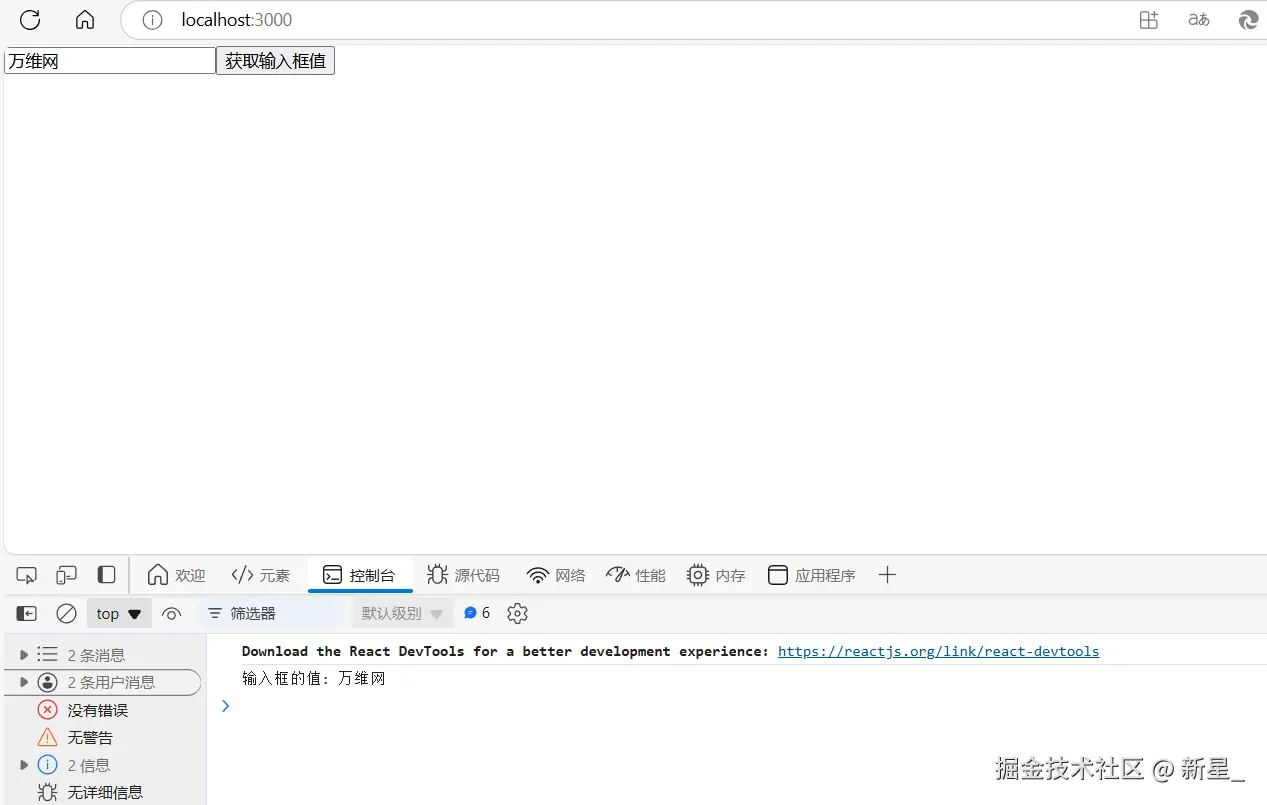The image size is (1267, 805).
Task: Open the 源代码 tab
Action: coord(463,575)
